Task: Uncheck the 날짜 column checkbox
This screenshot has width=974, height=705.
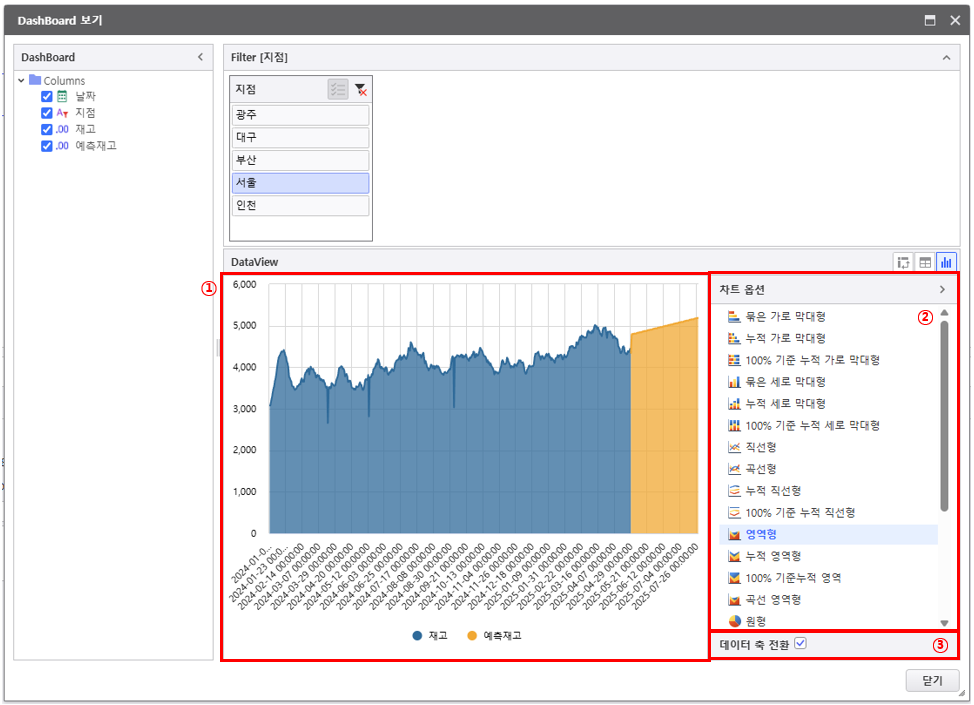Action: tap(47, 97)
